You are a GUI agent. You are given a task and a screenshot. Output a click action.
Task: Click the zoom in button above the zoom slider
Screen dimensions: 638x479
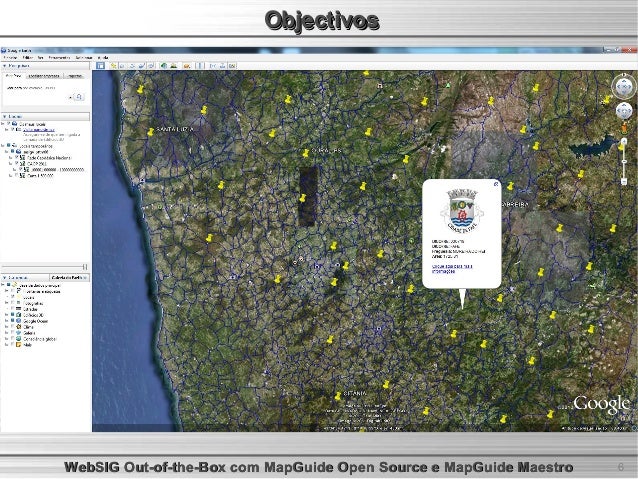coord(624,142)
